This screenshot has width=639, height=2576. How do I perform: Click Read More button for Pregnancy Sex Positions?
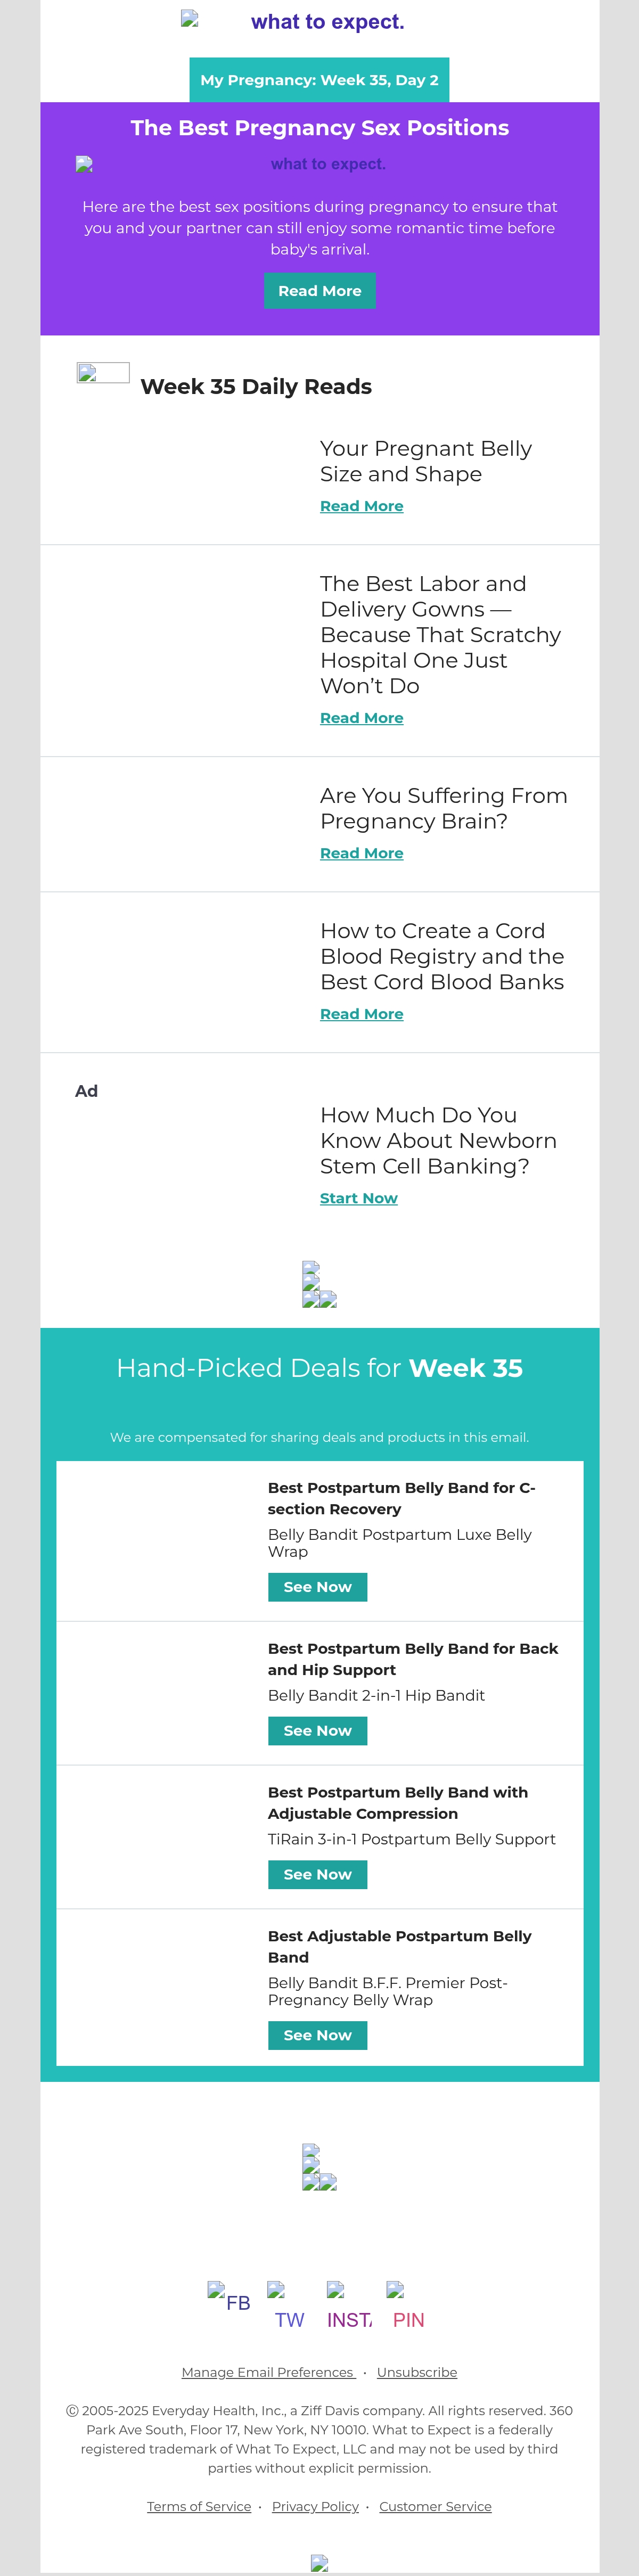tap(319, 291)
